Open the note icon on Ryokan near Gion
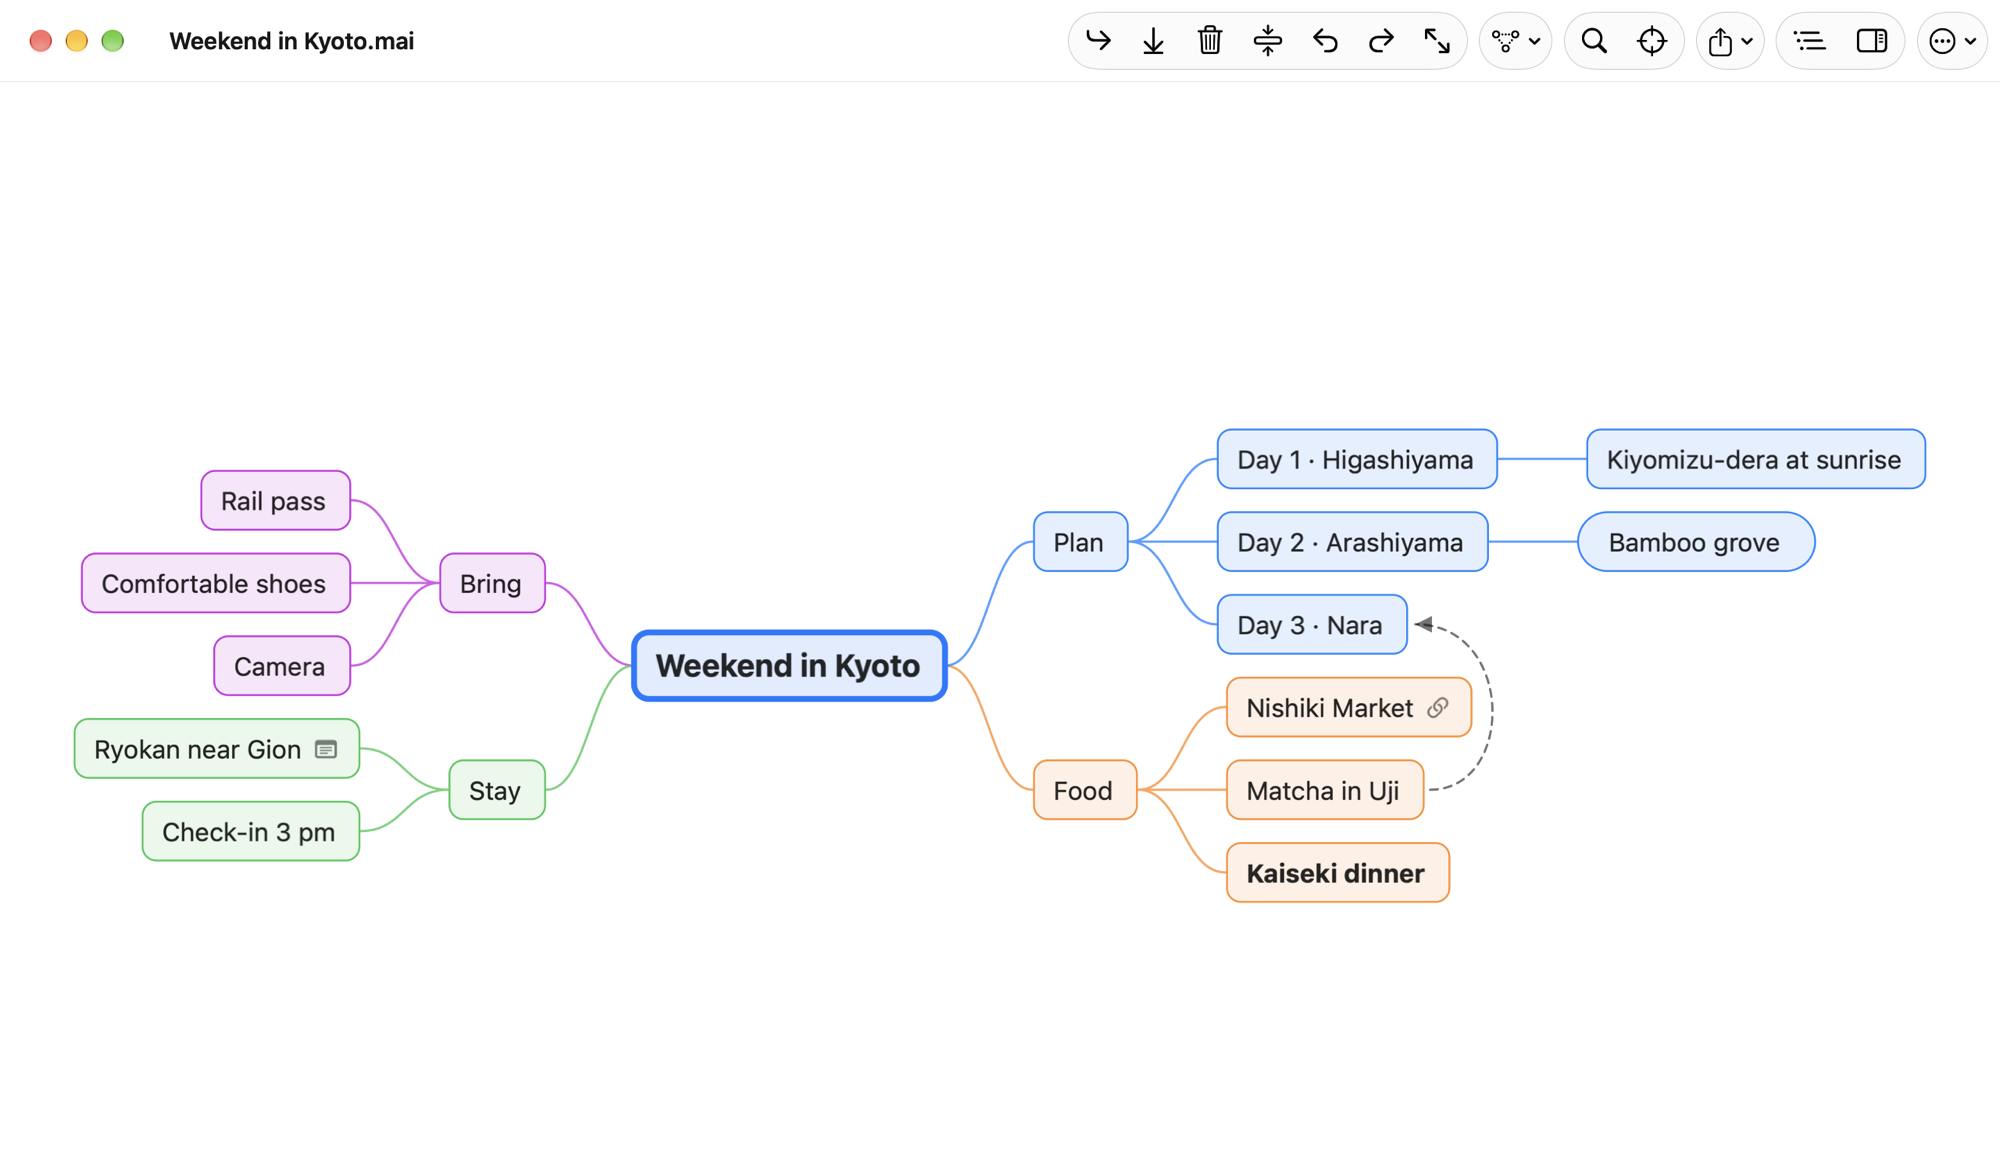Viewport: 2000px width, 1172px height. coord(326,749)
